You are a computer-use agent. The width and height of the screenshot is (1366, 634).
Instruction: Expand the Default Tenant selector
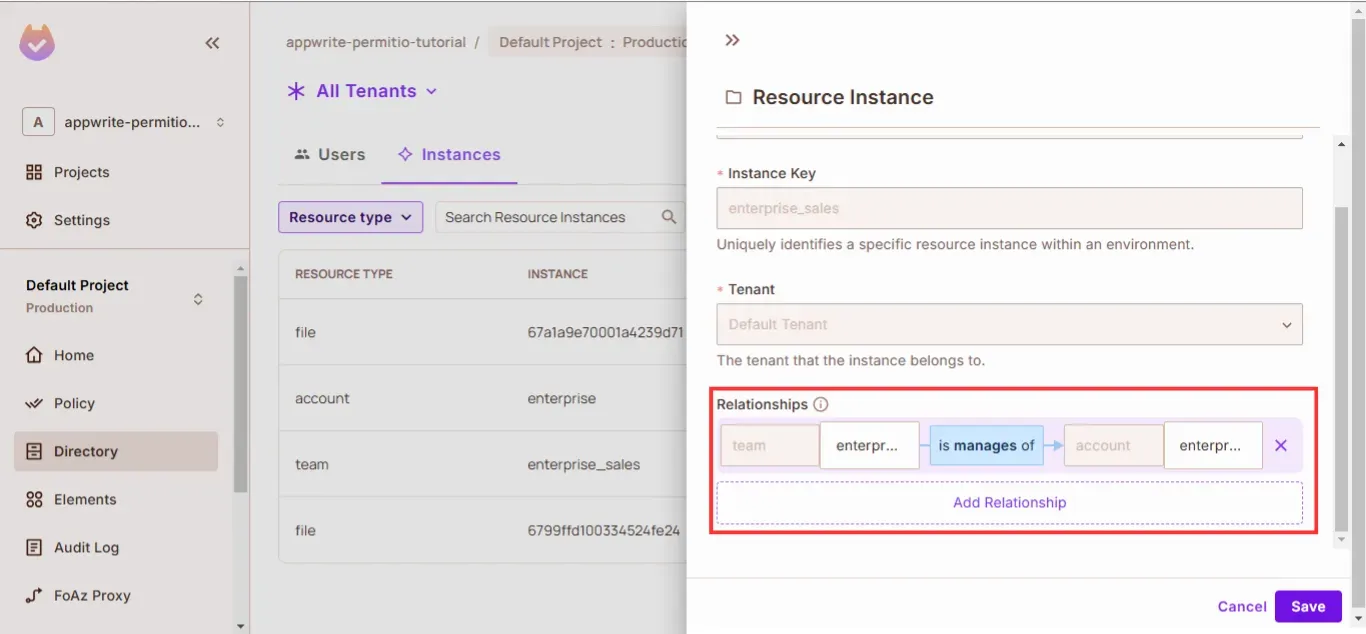click(1009, 325)
